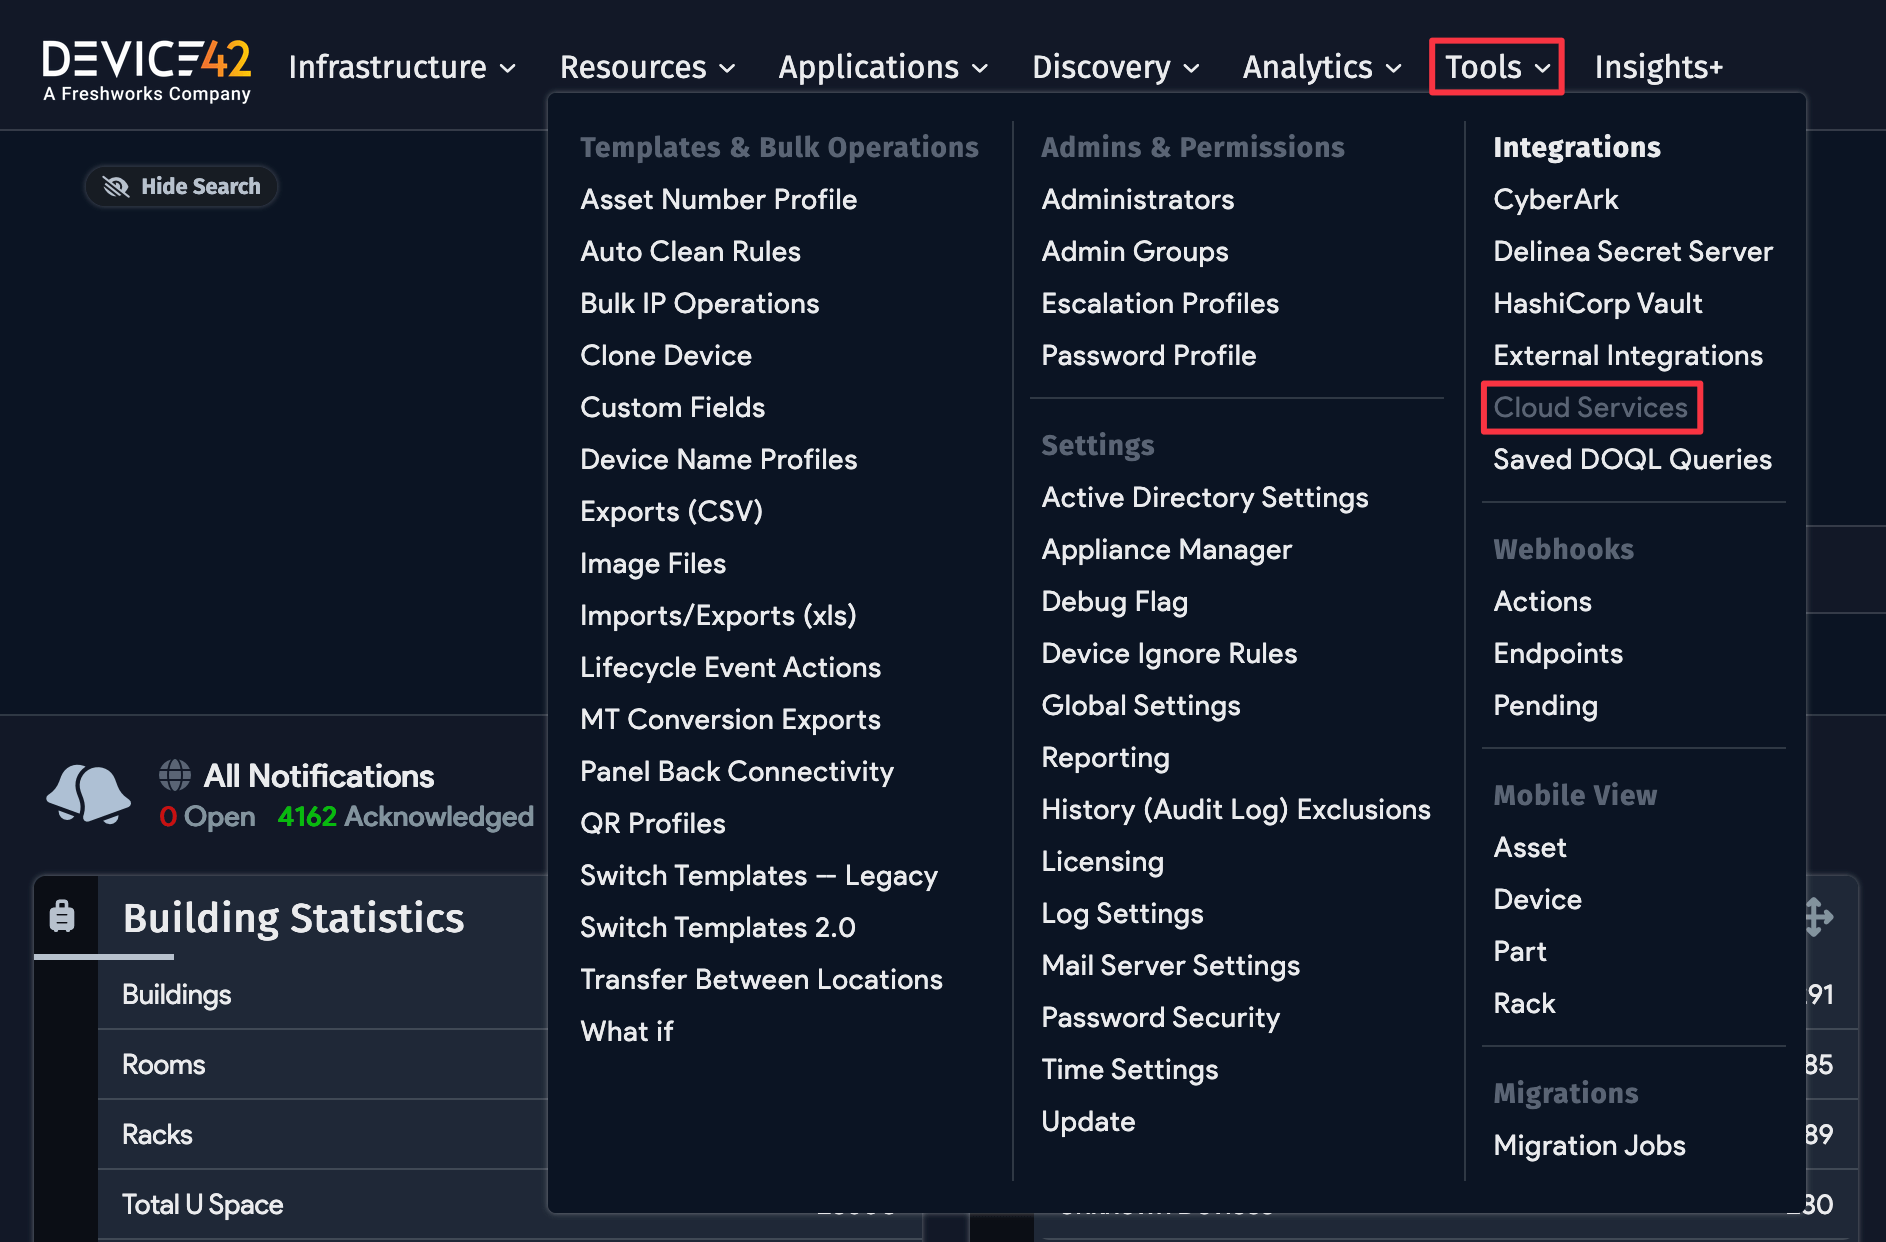Viewport: 1886px width, 1242px height.
Task: Expand the Analytics dropdown chevron
Action: point(1396,68)
